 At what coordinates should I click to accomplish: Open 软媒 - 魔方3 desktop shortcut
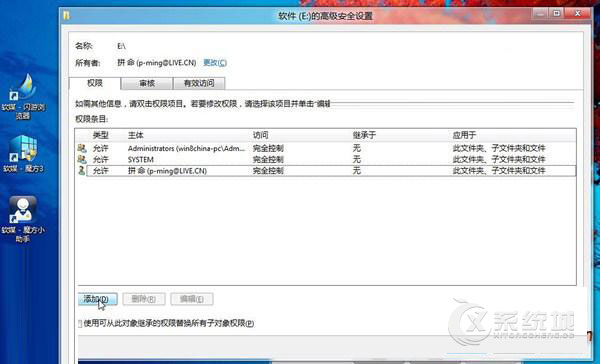pos(23,153)
